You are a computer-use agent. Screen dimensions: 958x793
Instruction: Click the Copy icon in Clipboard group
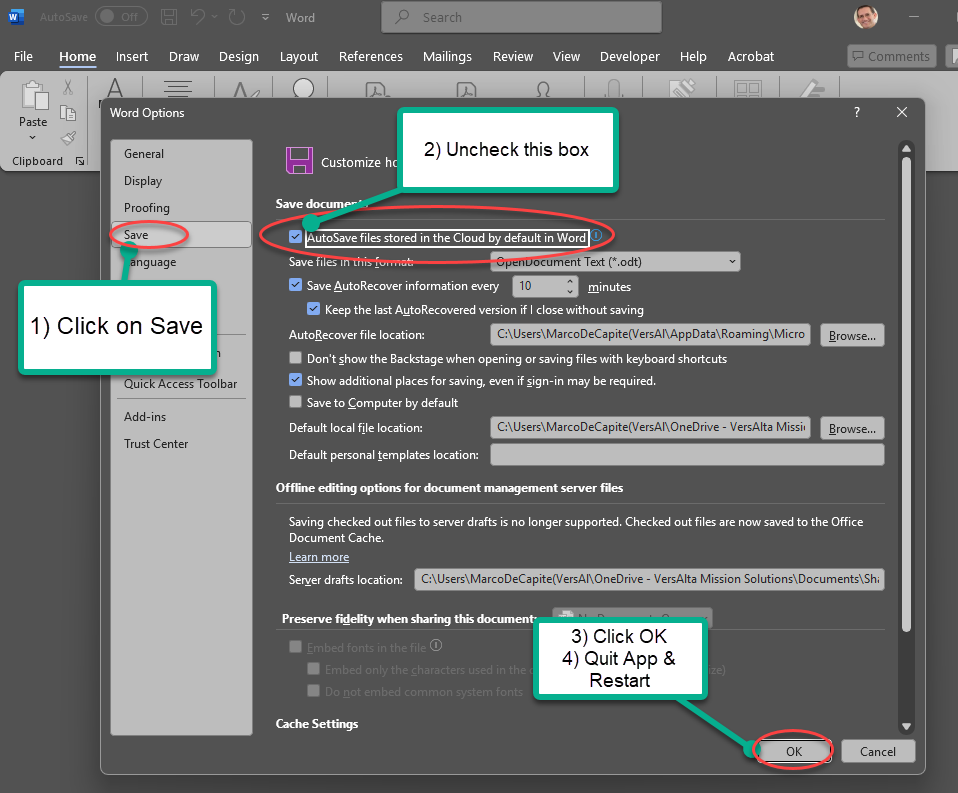68,113
